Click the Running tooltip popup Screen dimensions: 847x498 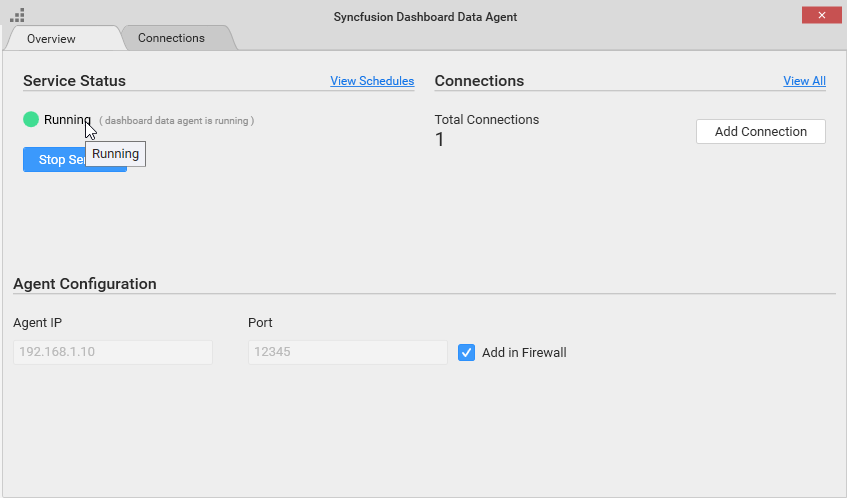(116, 154)
